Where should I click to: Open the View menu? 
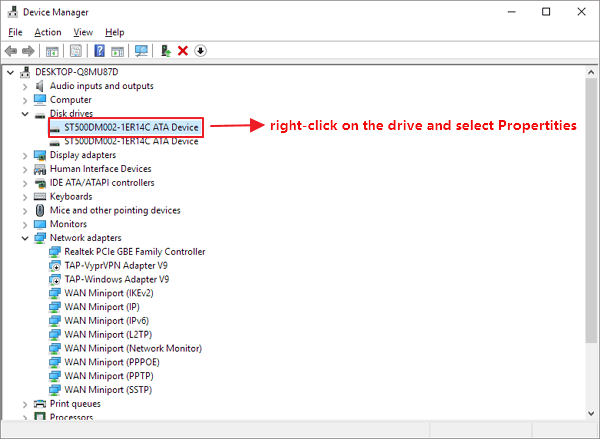82,32
